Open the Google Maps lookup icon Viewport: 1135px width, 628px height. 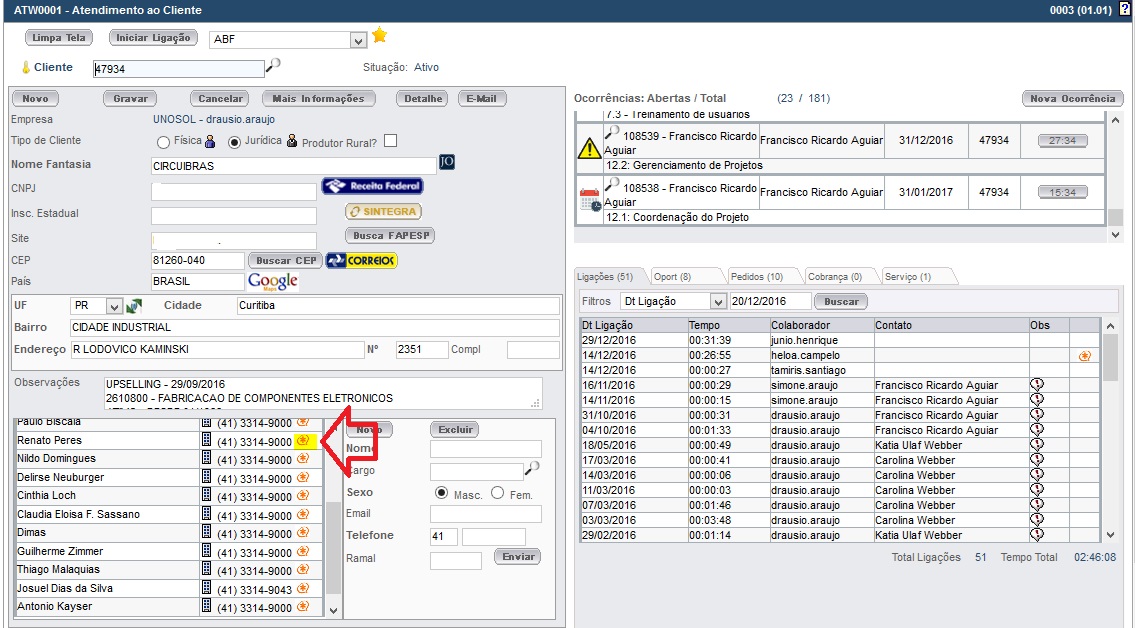tap(273, 281)
